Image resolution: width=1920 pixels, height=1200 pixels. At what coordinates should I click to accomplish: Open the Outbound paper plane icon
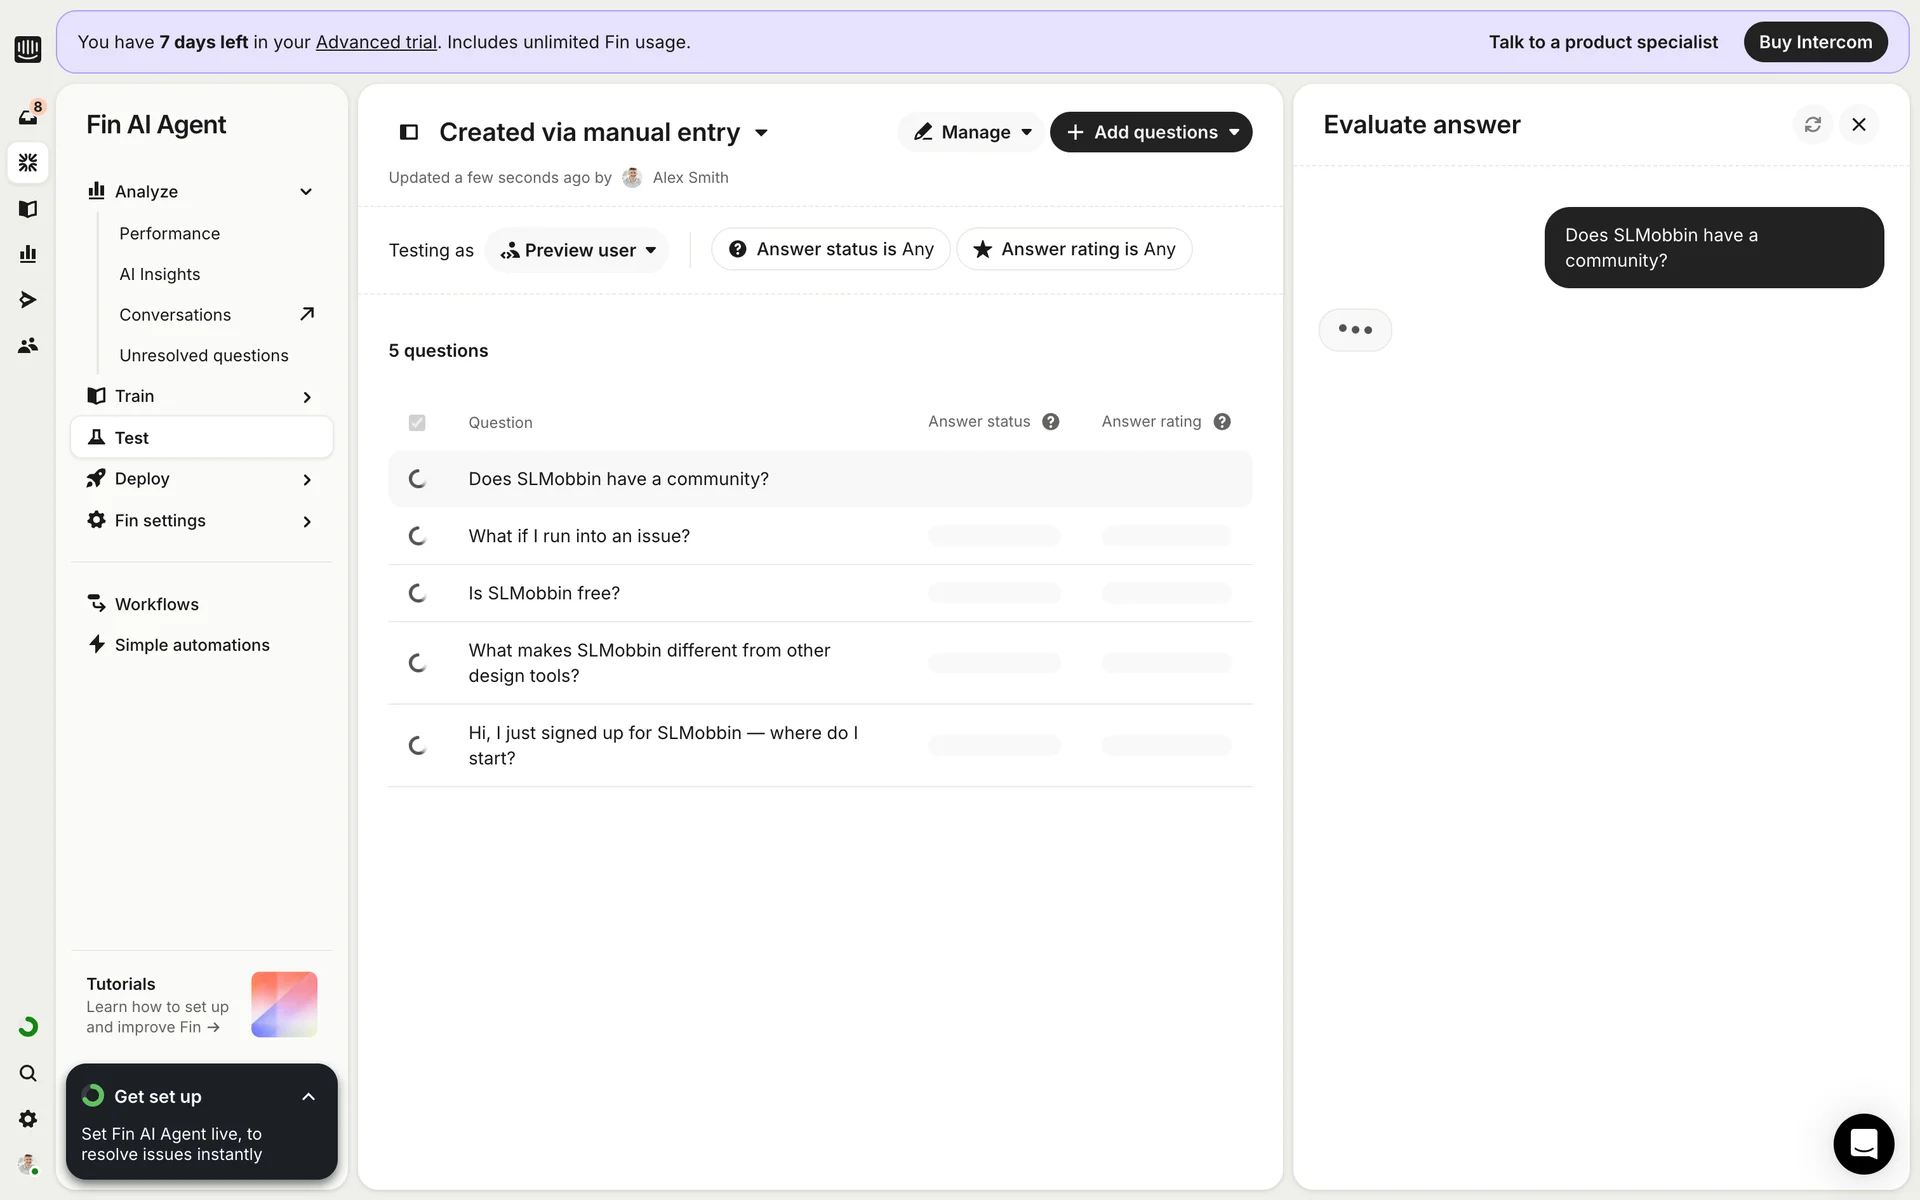tap(28, 300)
